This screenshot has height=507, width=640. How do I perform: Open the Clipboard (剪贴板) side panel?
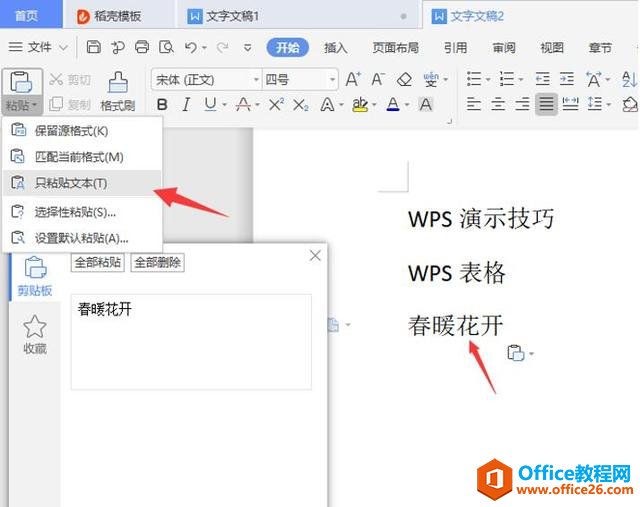(x=35, y=276)
